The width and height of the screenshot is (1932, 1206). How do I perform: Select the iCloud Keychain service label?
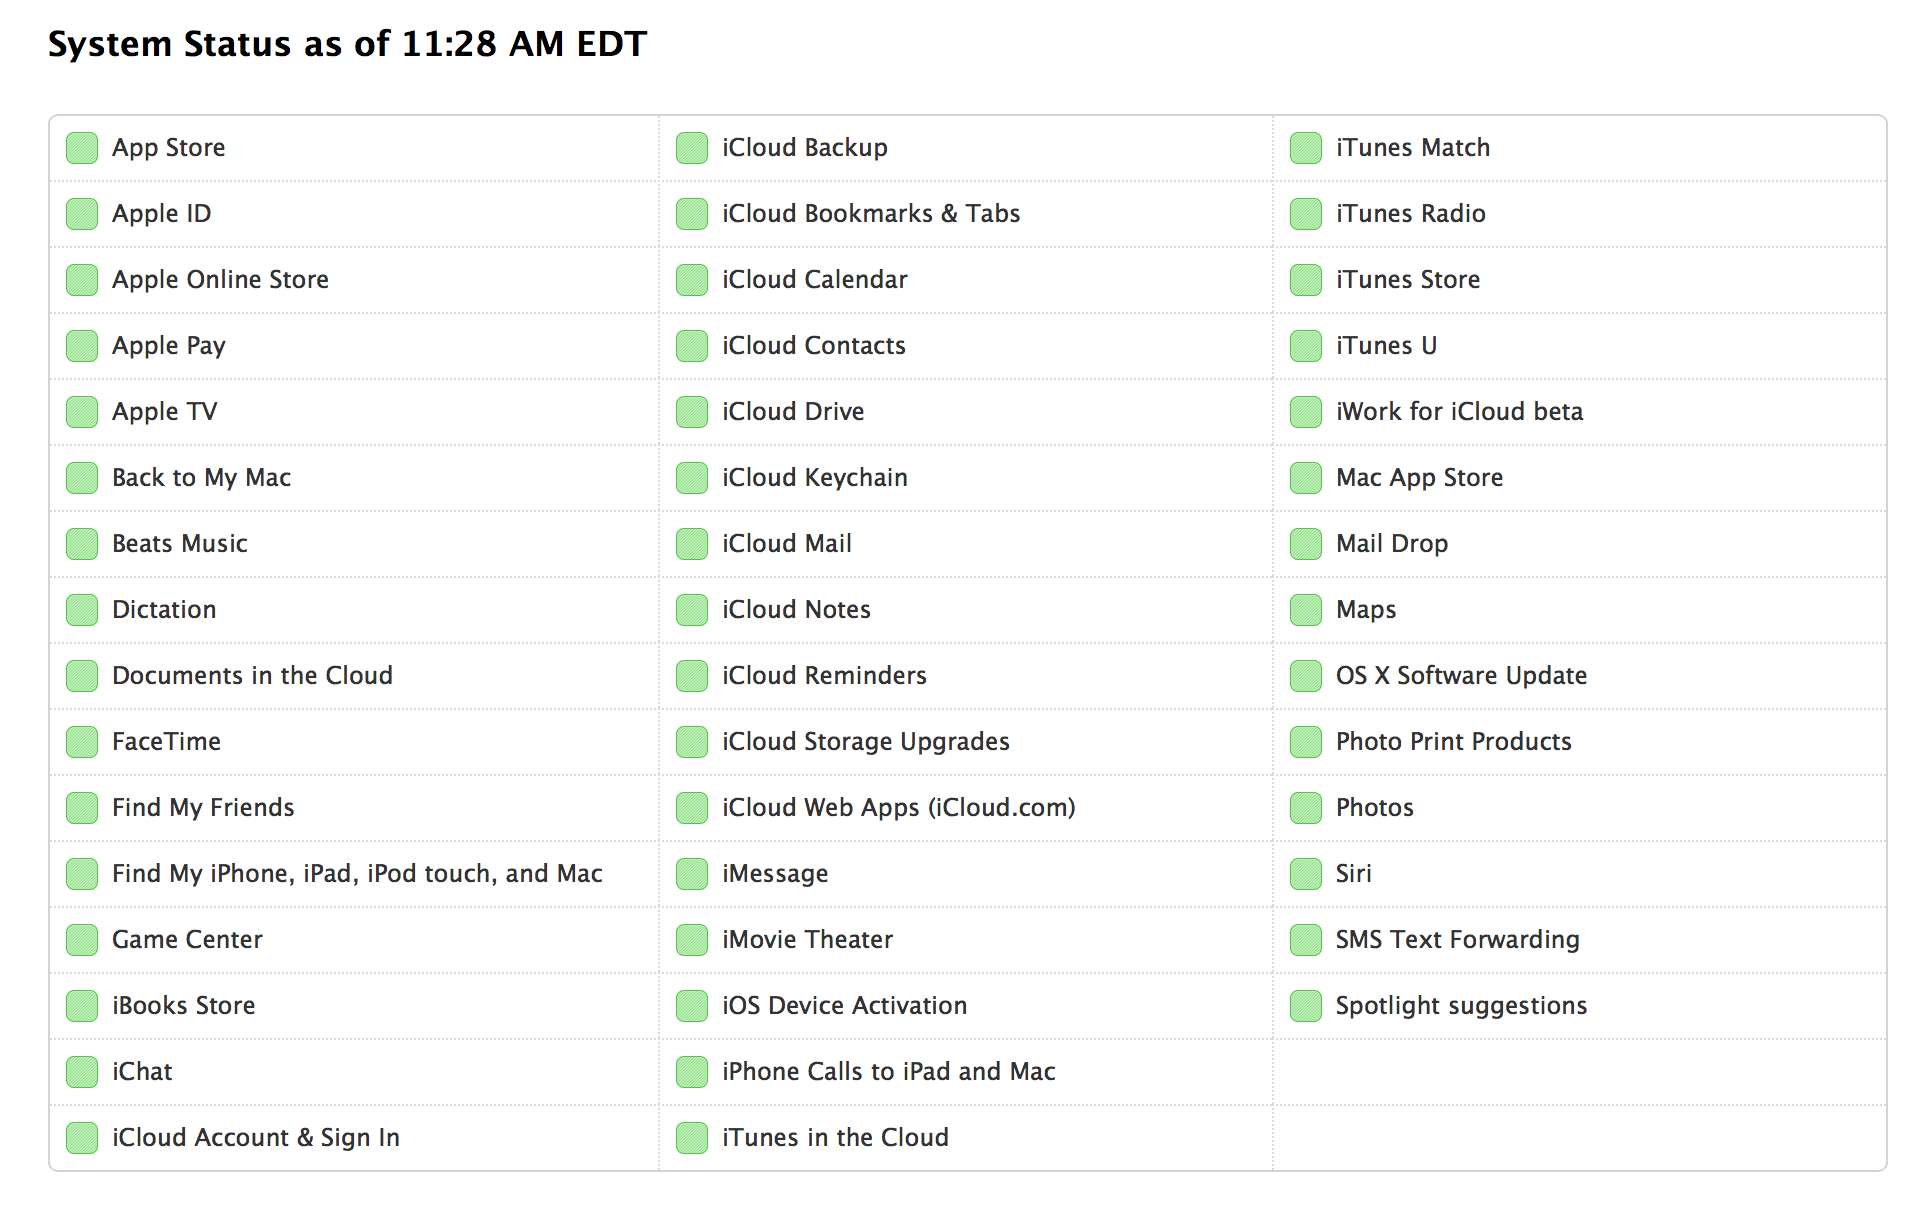(x=815, y=478)
